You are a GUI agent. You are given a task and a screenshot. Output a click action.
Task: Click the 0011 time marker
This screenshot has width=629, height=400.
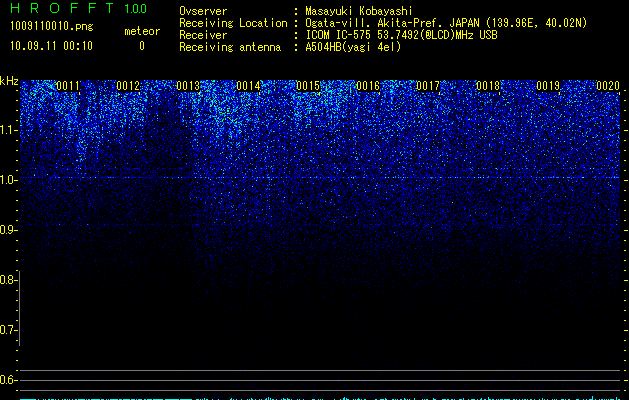tap(68, 86)
